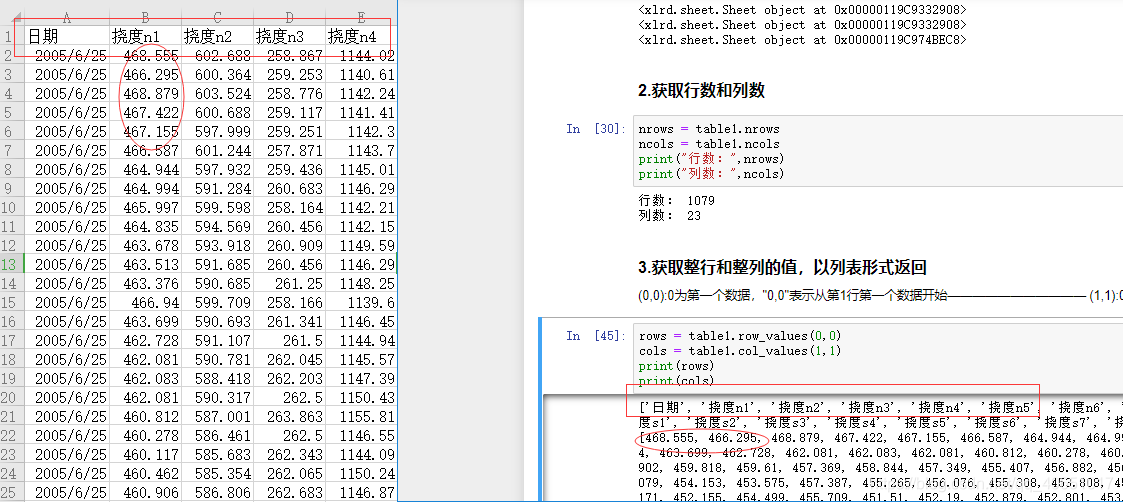Click the In [30] prompt in notebook

[596, 129]
